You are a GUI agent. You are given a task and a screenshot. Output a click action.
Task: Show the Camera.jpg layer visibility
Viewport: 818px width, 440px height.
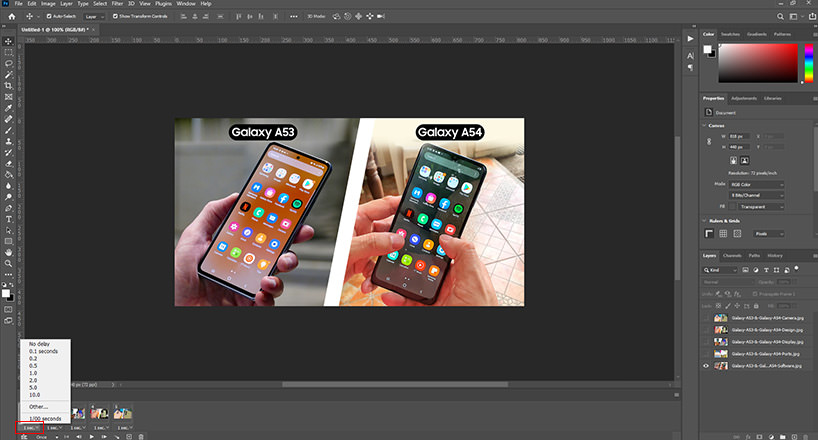click(x=706, y=318)
